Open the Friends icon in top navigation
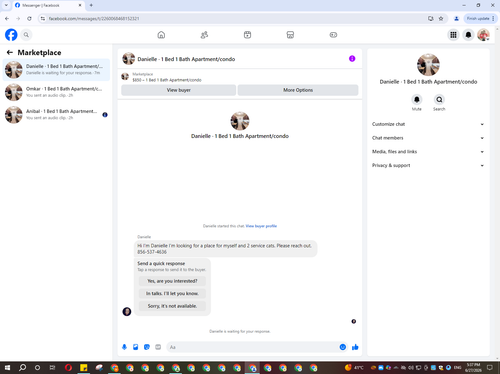The height and width of the screenshot is (374, 500). pos(204,35)
